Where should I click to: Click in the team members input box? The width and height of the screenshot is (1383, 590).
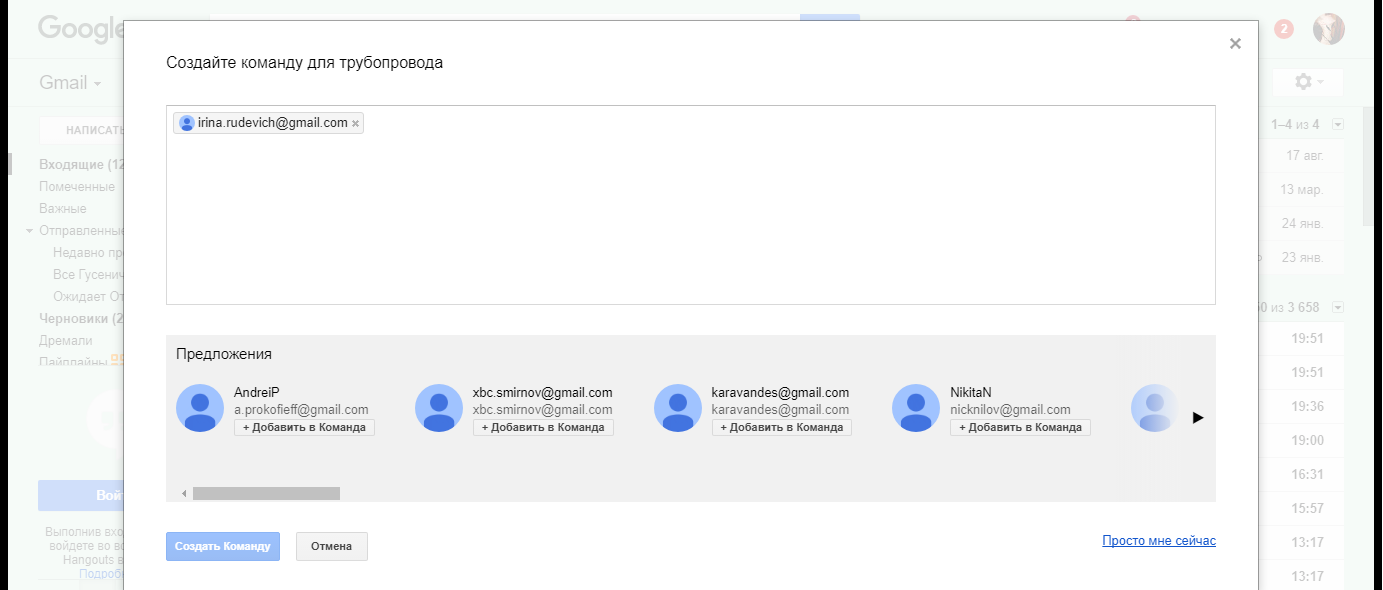[x=691, y=205]
